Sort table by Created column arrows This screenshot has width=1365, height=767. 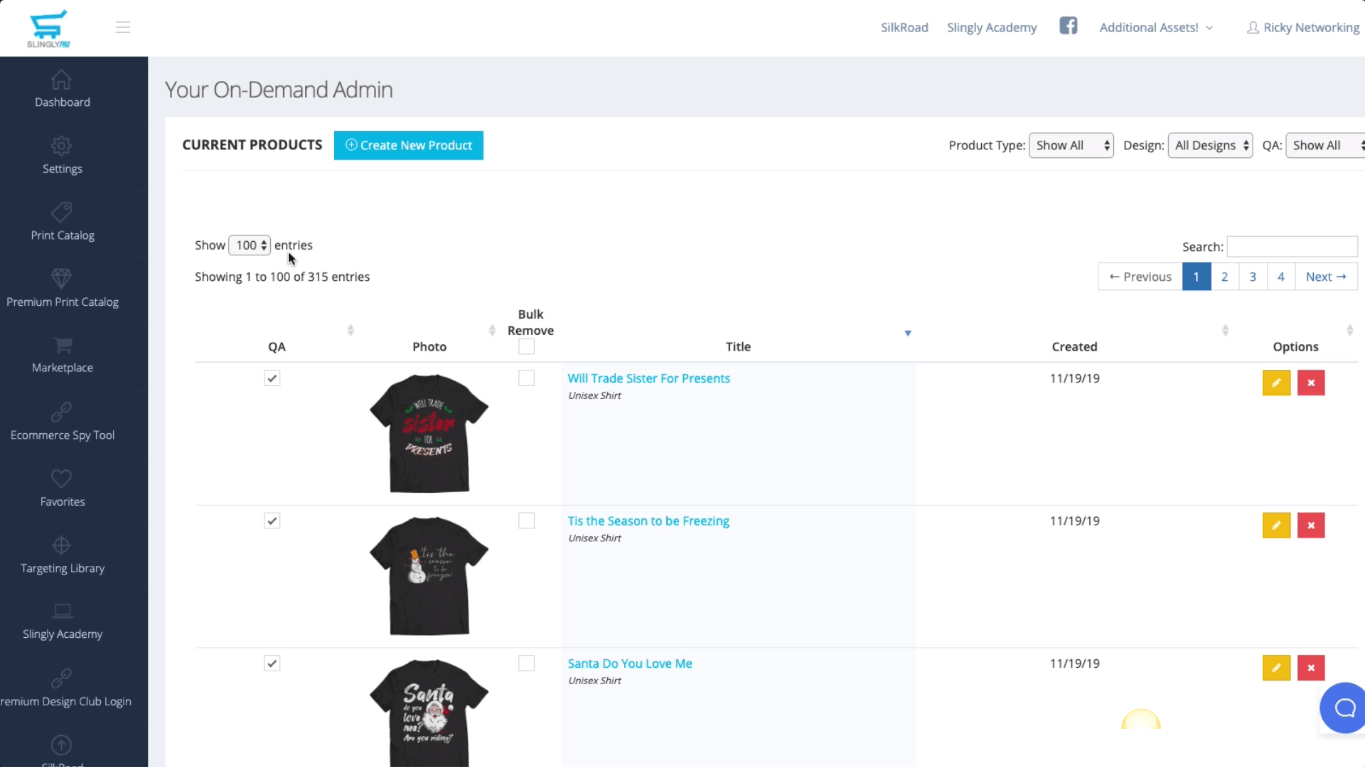click(1225, 331)
